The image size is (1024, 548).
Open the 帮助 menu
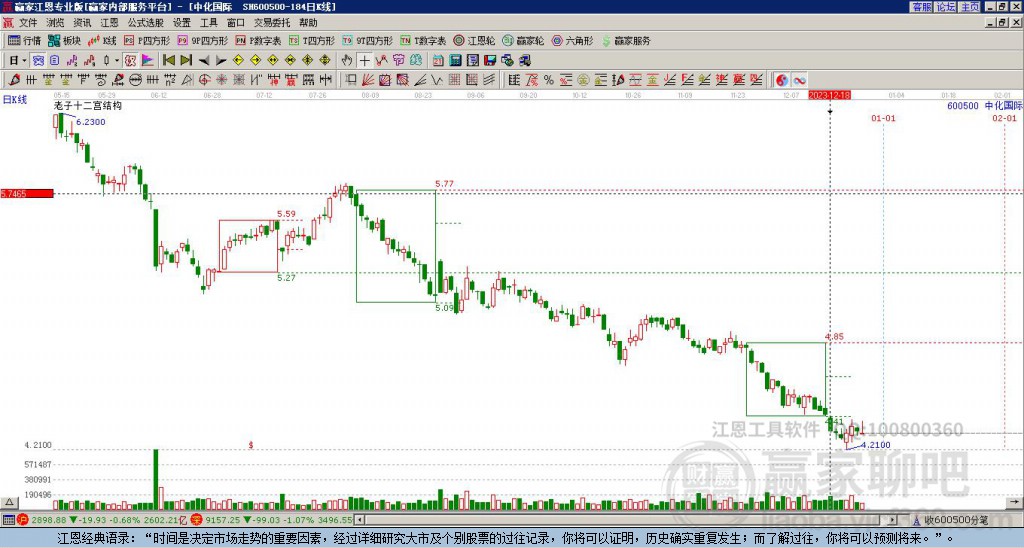point(308,23)
